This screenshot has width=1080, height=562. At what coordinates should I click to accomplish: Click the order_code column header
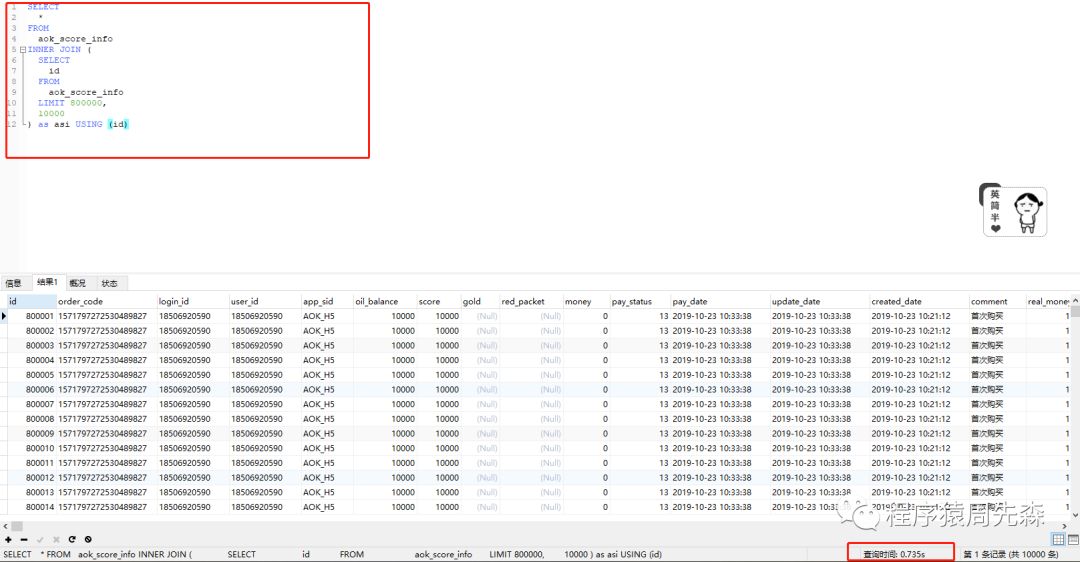tap(107, 301)
